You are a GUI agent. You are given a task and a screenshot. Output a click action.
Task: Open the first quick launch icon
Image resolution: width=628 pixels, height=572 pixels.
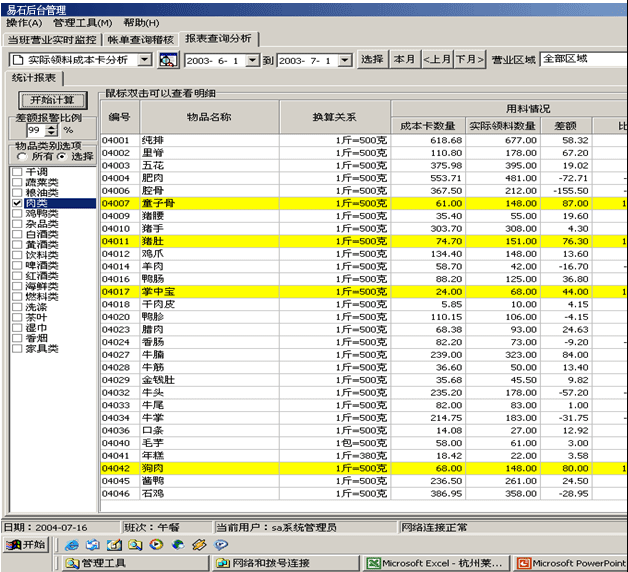coord(72,545)
